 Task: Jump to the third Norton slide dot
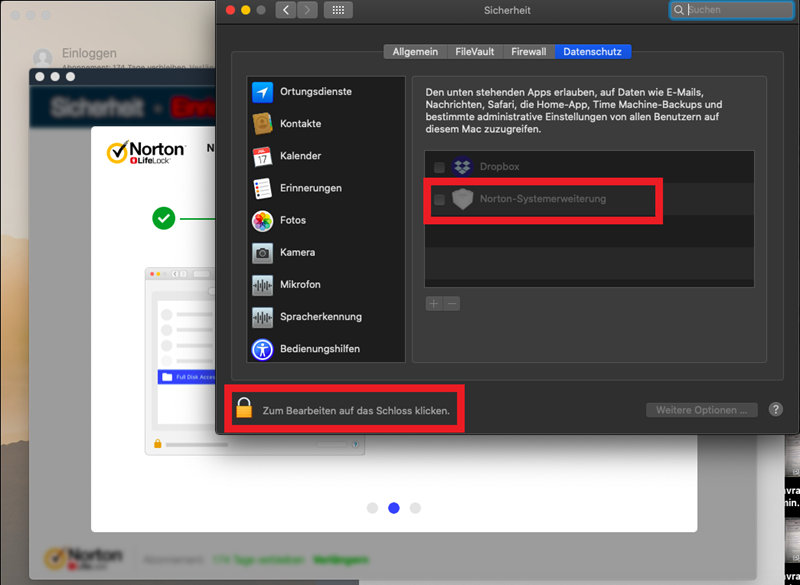[x=415, y=508]
